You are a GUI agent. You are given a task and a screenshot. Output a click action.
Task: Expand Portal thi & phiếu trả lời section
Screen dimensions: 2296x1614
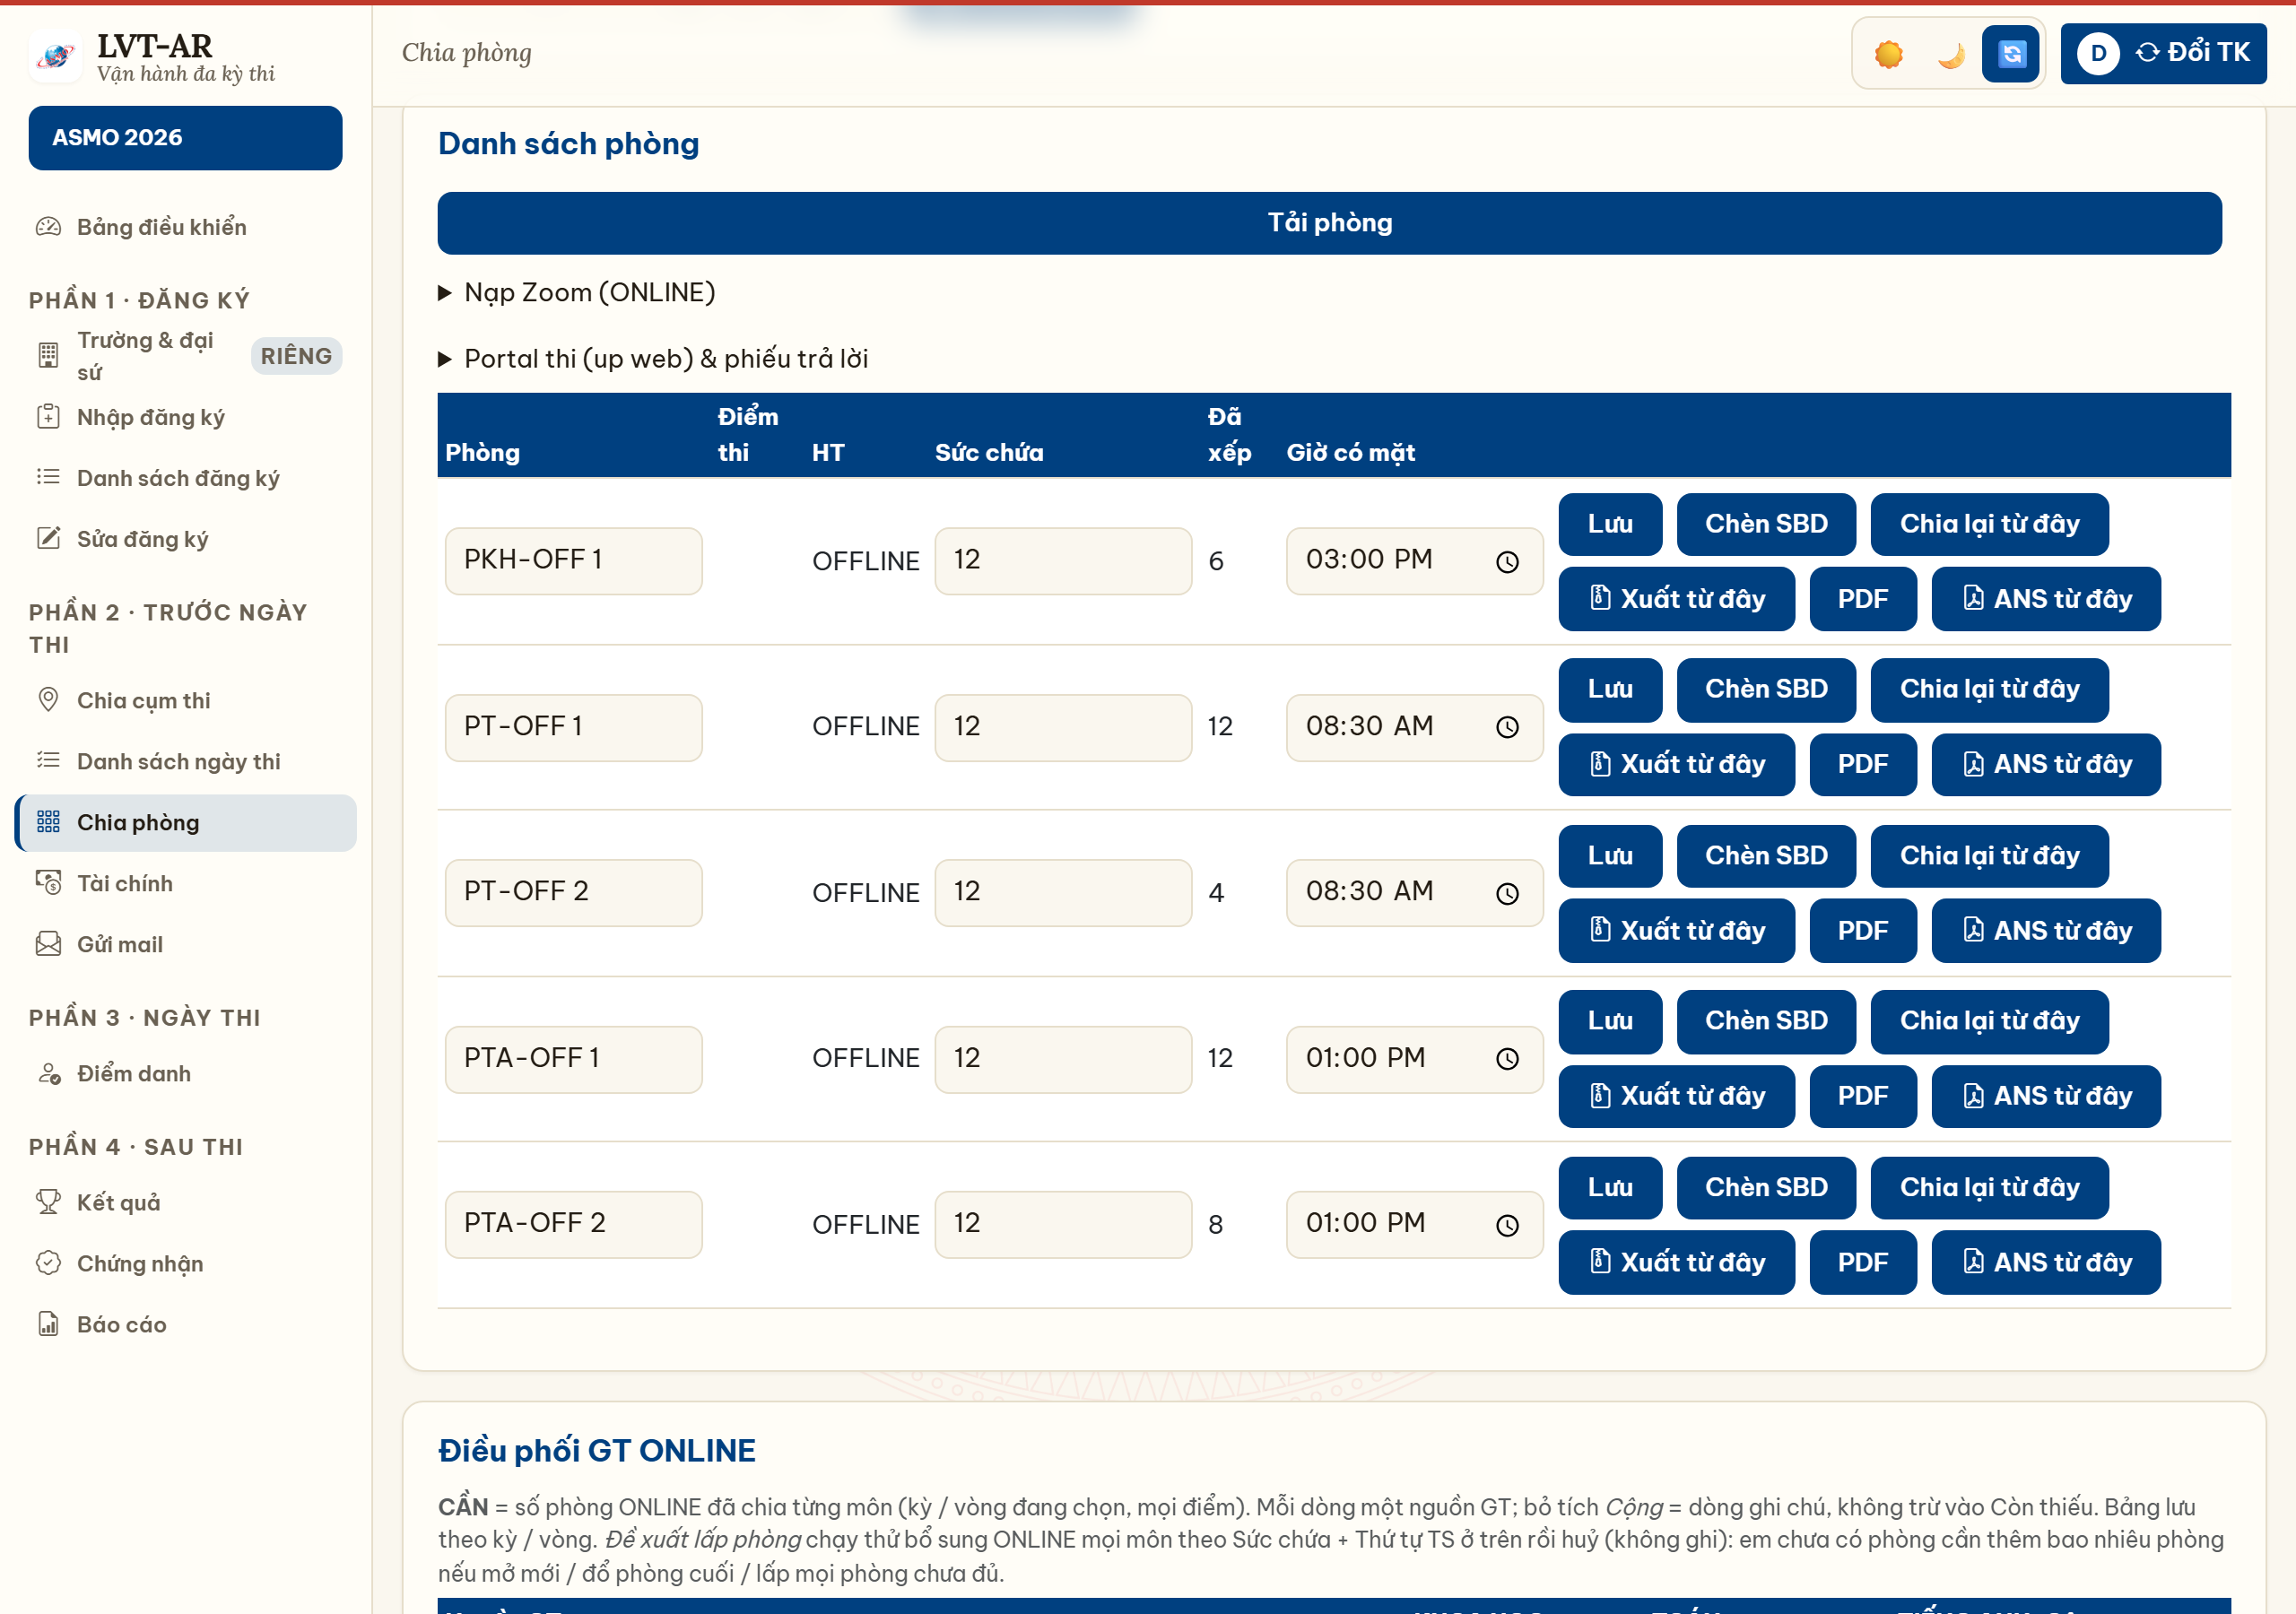pyautogui.click(x=653, y=358)
